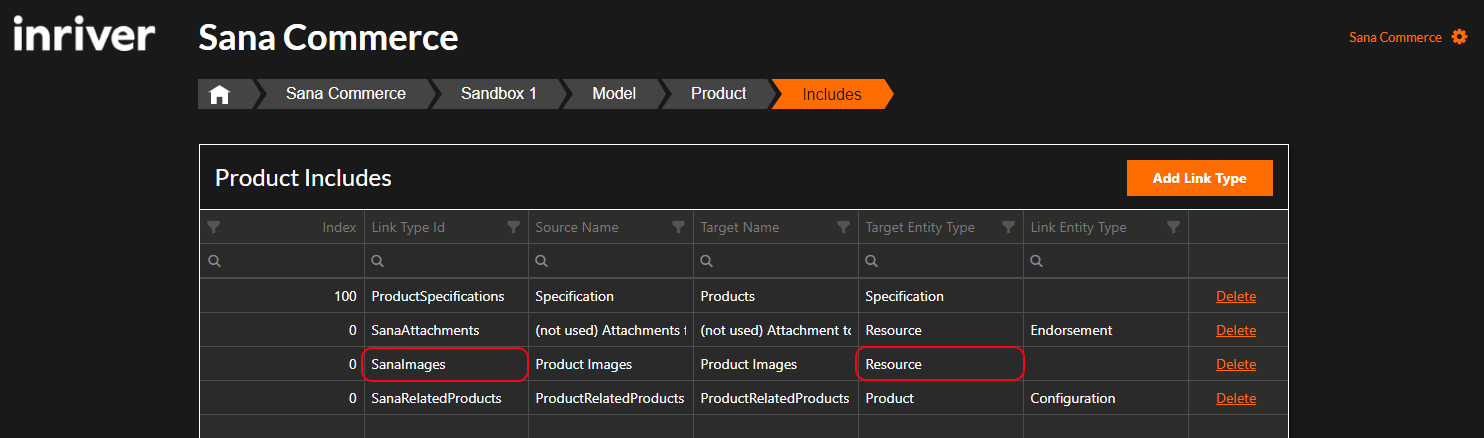Click the Target Entity Type search box
Screen dimensions: 1484x438
coord(941,261)
